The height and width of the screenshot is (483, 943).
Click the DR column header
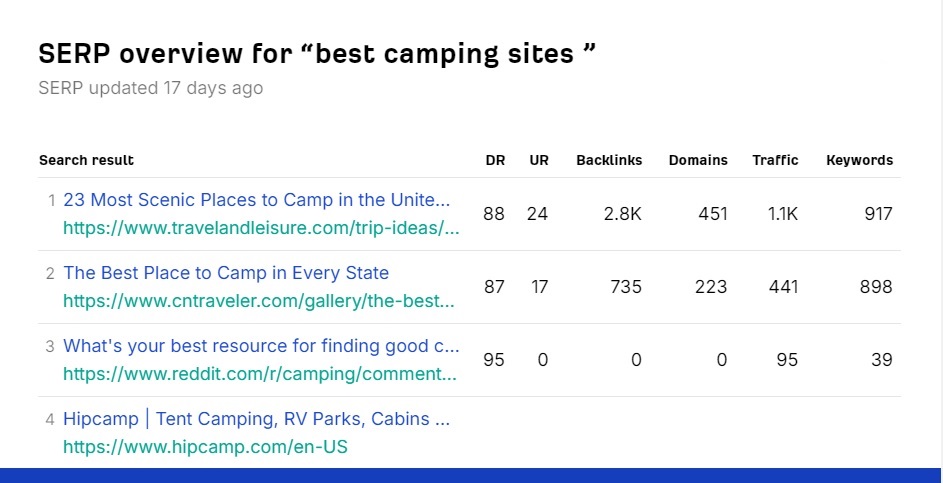click(496, 161)
